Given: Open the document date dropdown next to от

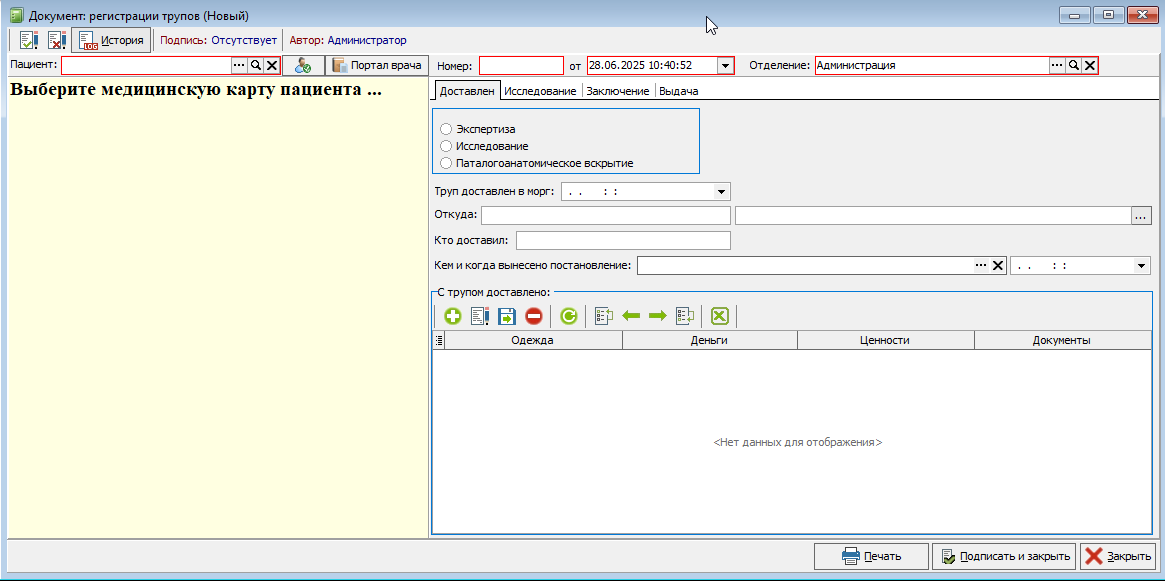Looking at the screenshot, I should click(x=725, y=65).
